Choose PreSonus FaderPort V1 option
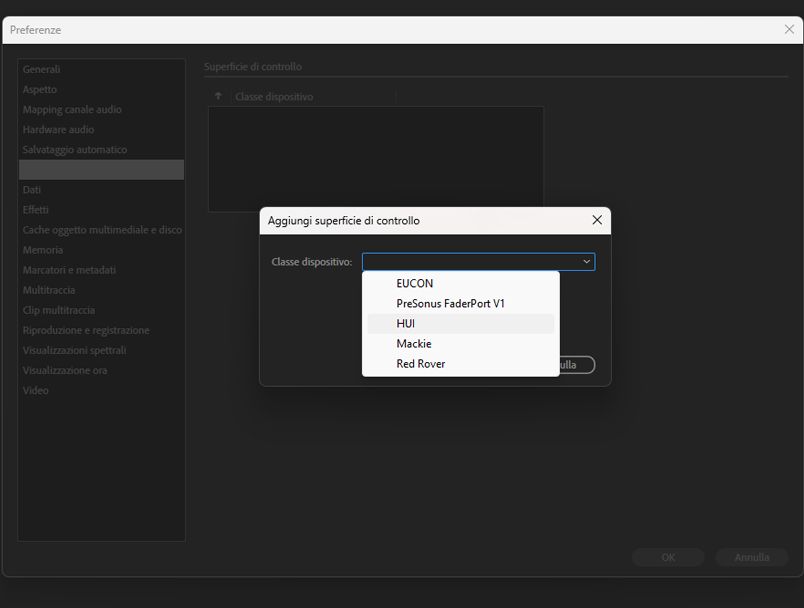 (460, 303)
